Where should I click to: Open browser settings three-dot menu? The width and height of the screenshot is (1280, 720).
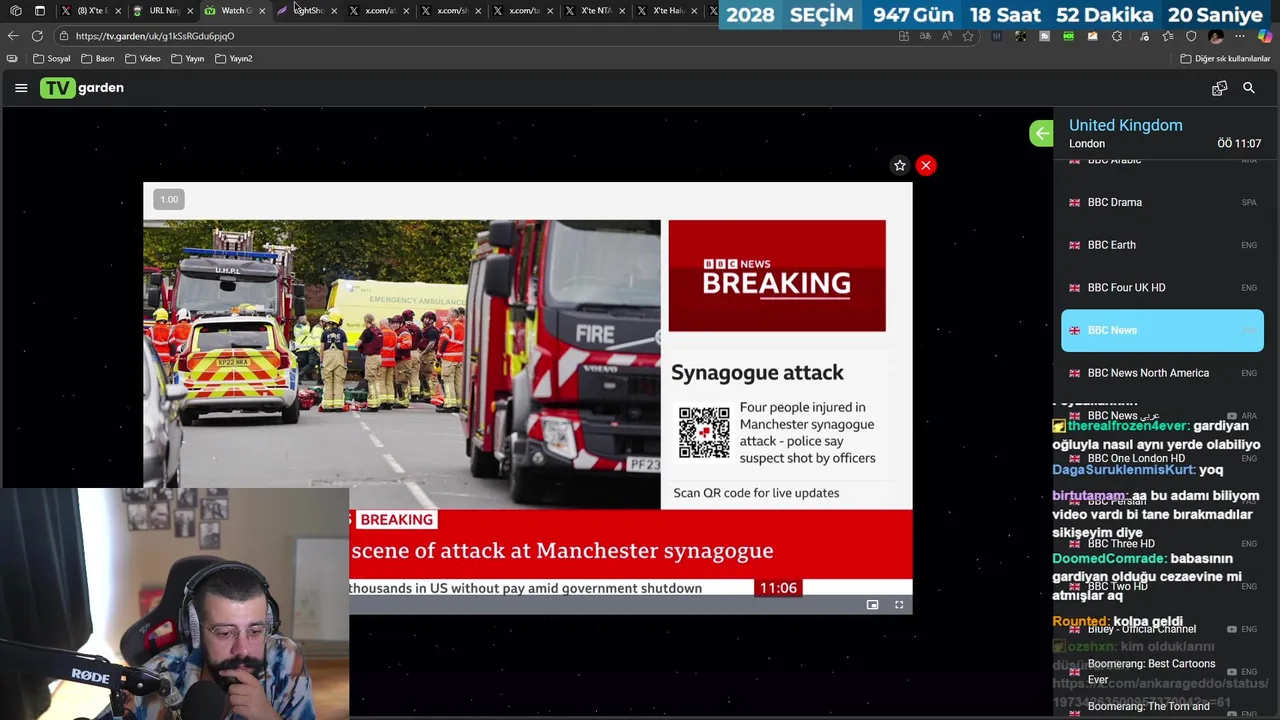(x=1240, y=36)
